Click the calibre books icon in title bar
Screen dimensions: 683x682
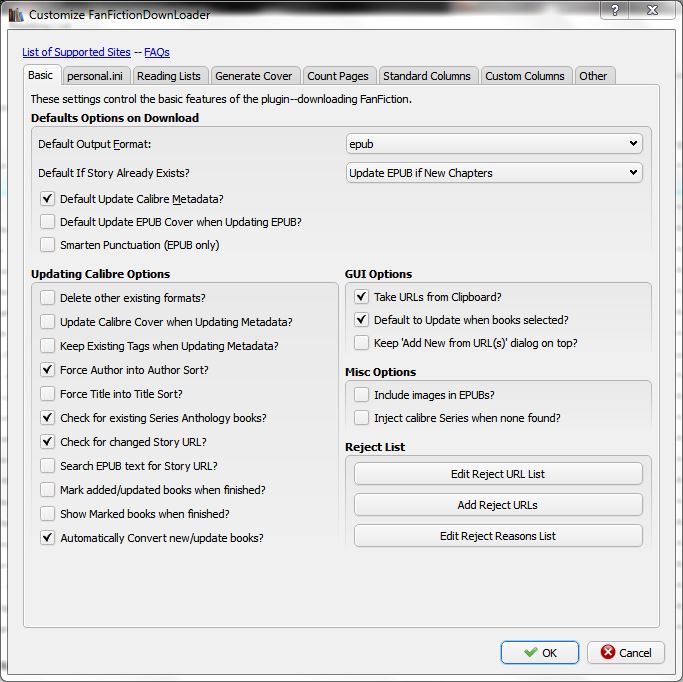coord(16,15)
